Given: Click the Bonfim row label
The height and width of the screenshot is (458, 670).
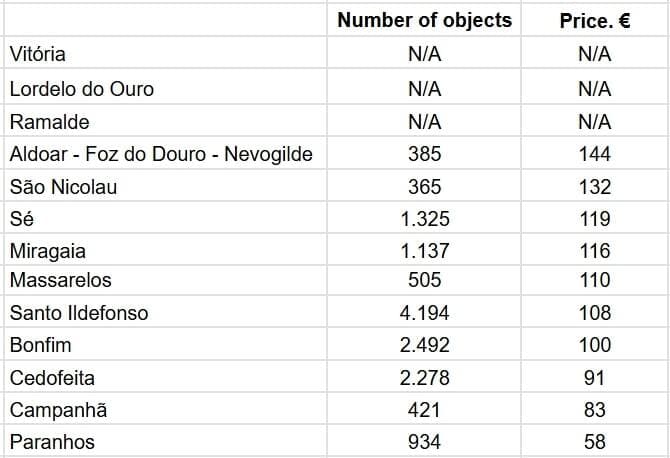Looking at the screenshot, I should [40, 345].
